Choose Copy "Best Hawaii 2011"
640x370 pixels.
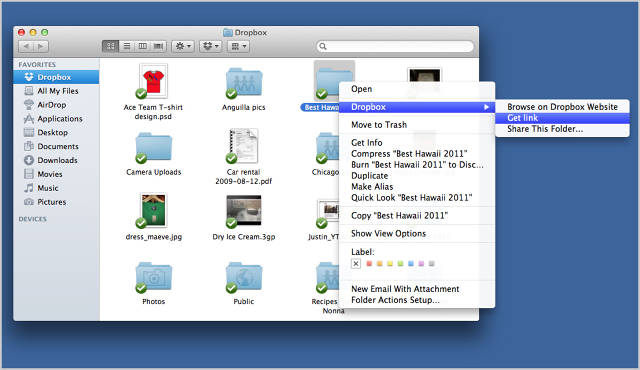417,216
